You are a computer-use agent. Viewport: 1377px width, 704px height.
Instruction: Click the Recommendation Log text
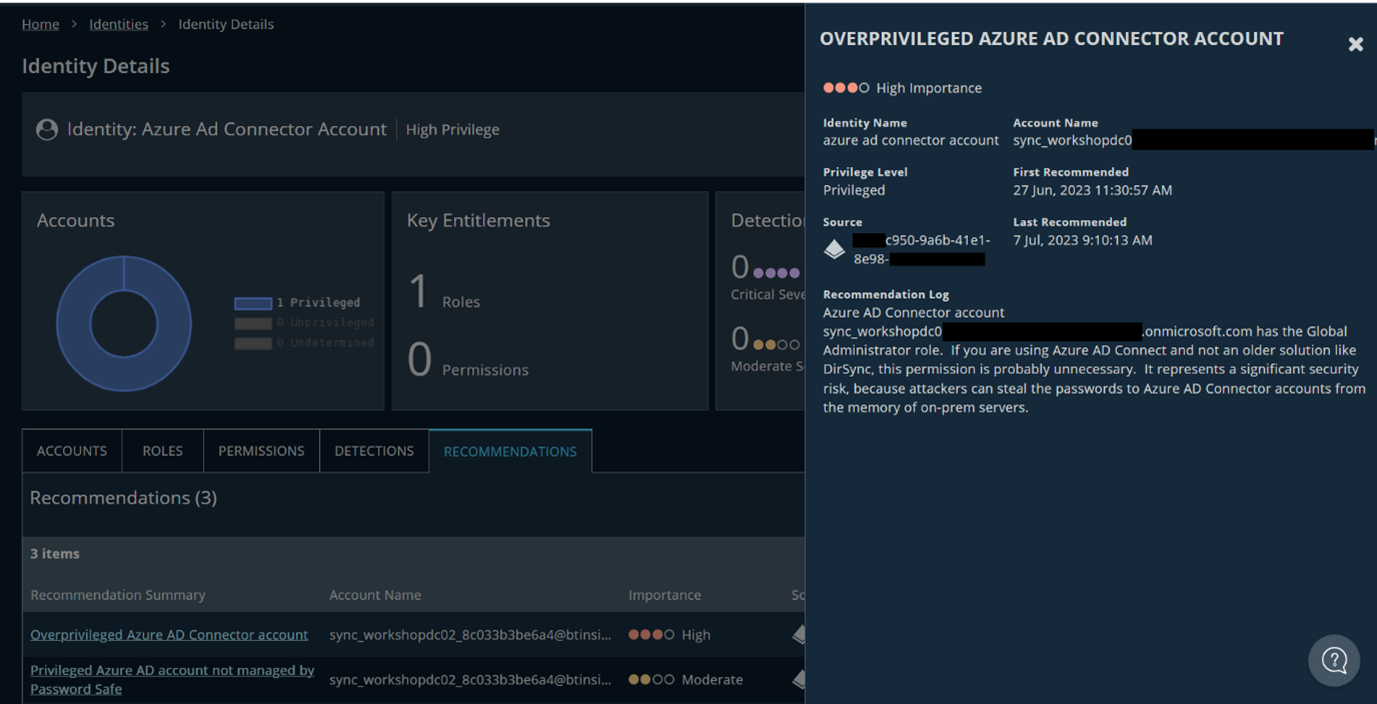(1094, 360)
